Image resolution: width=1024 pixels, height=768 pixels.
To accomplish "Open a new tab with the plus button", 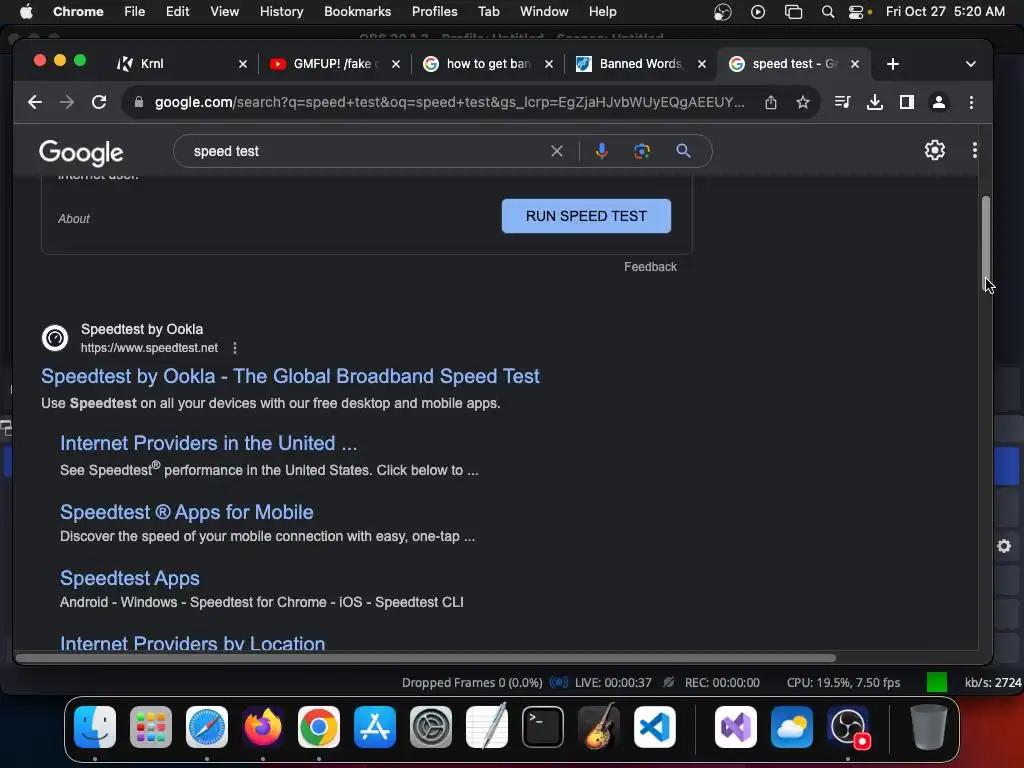I will pos(893,63).
